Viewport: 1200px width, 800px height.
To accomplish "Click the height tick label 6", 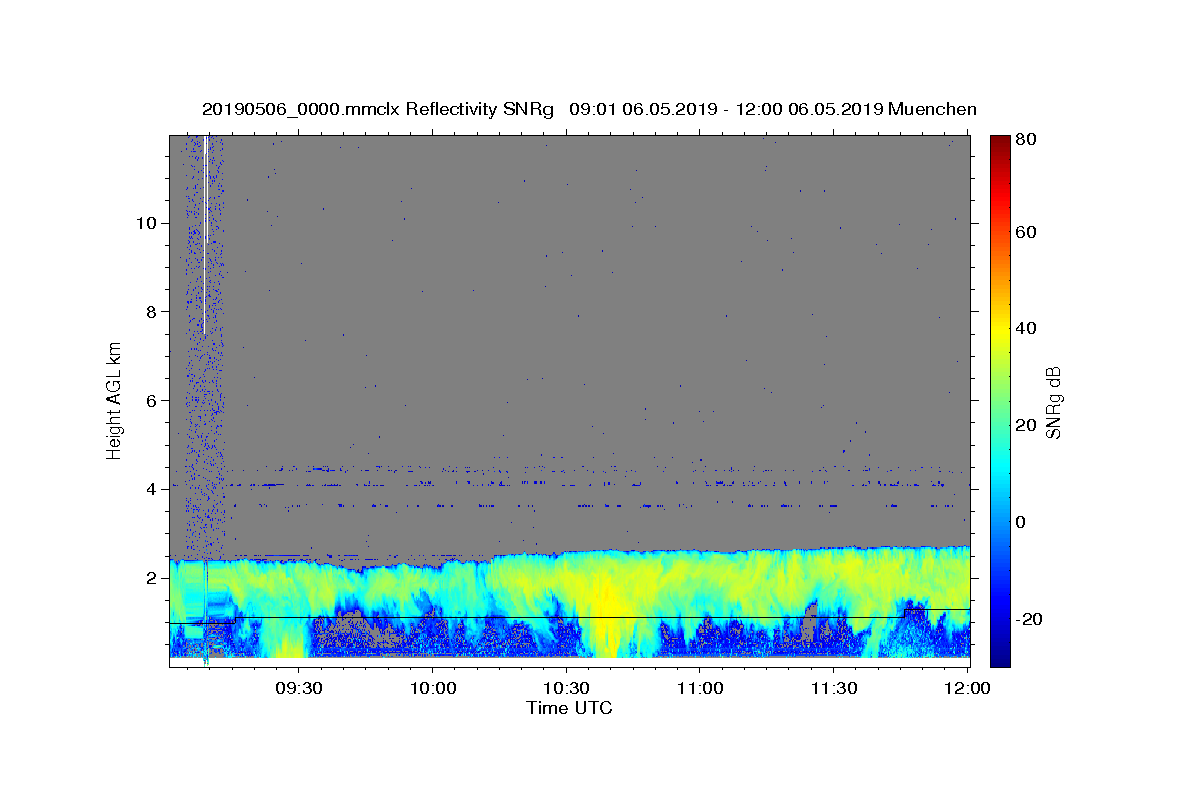I will [152, 400].
